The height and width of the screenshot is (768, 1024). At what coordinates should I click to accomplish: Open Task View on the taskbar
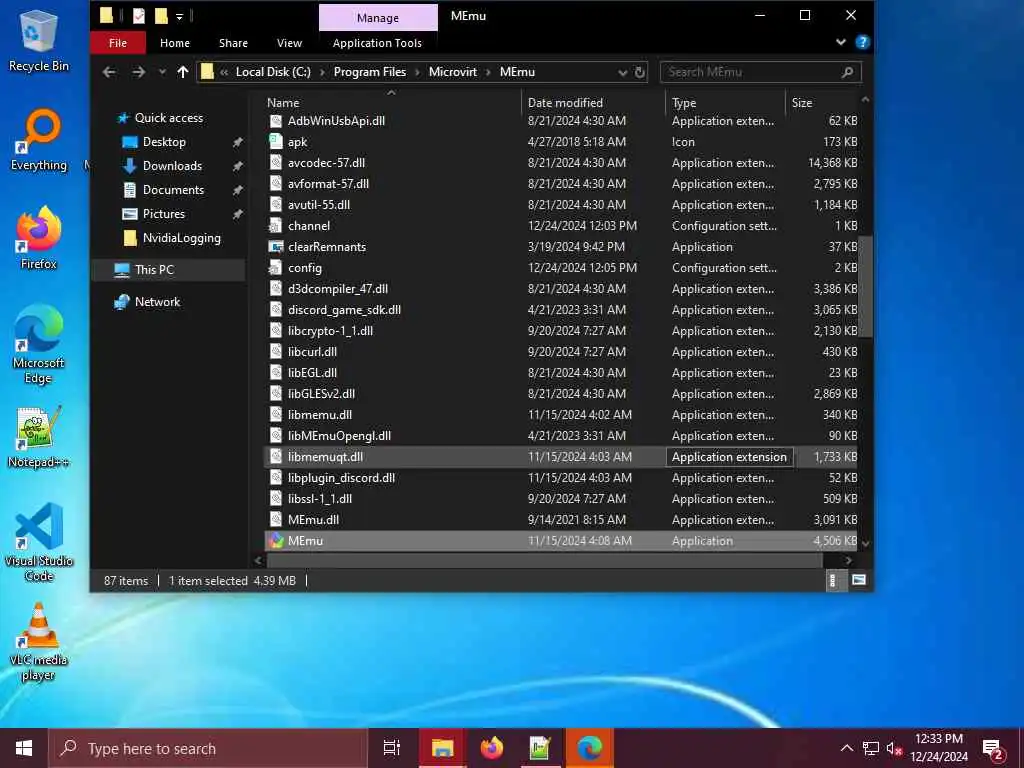(391, 748)
